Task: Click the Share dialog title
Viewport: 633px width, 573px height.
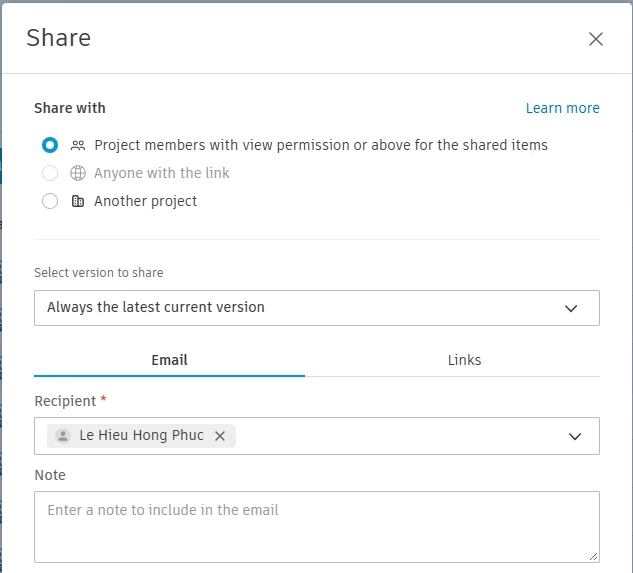Action: 59,38
